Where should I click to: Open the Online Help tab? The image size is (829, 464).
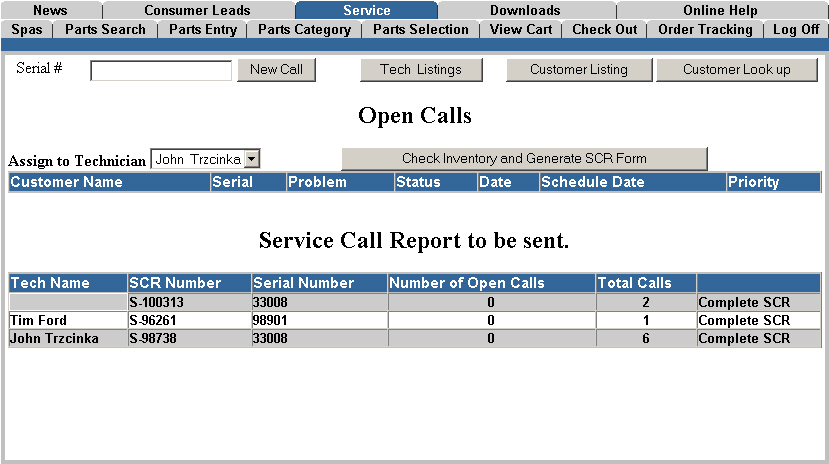pyautogui.click(x=720, y=10)
